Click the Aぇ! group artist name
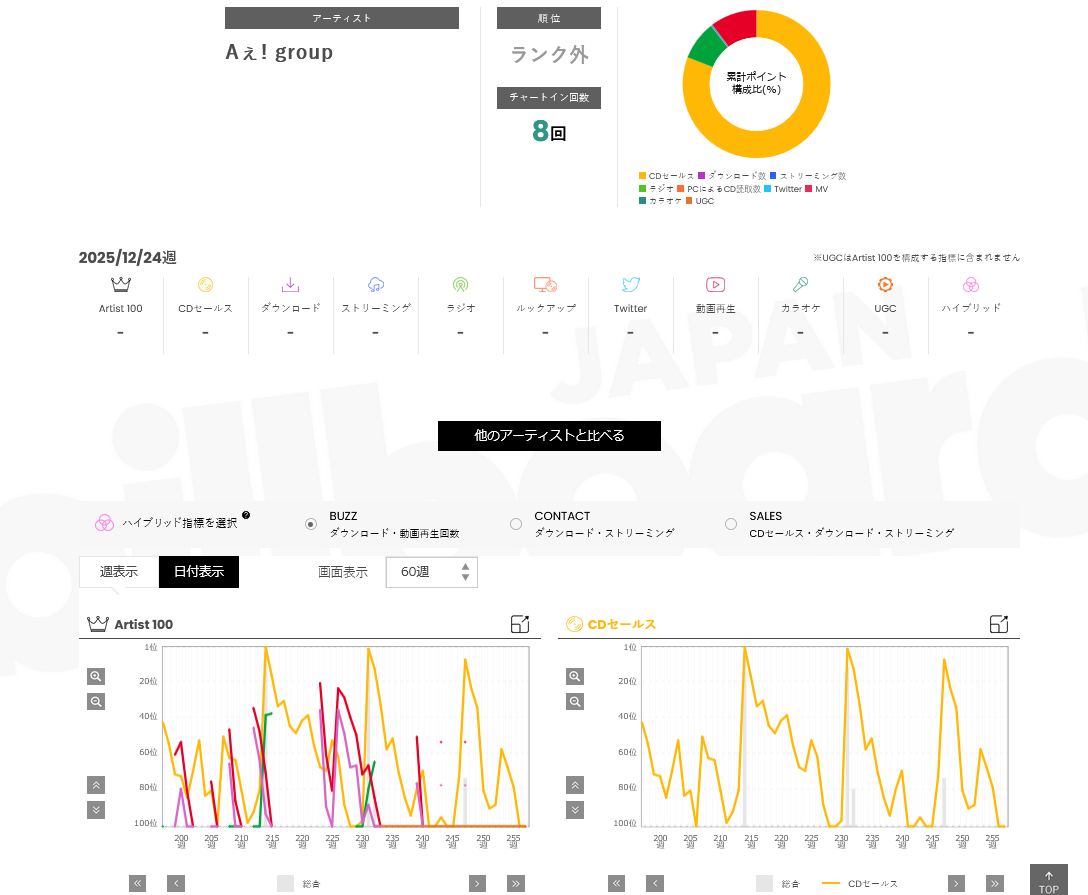 (x=279, y=52)
